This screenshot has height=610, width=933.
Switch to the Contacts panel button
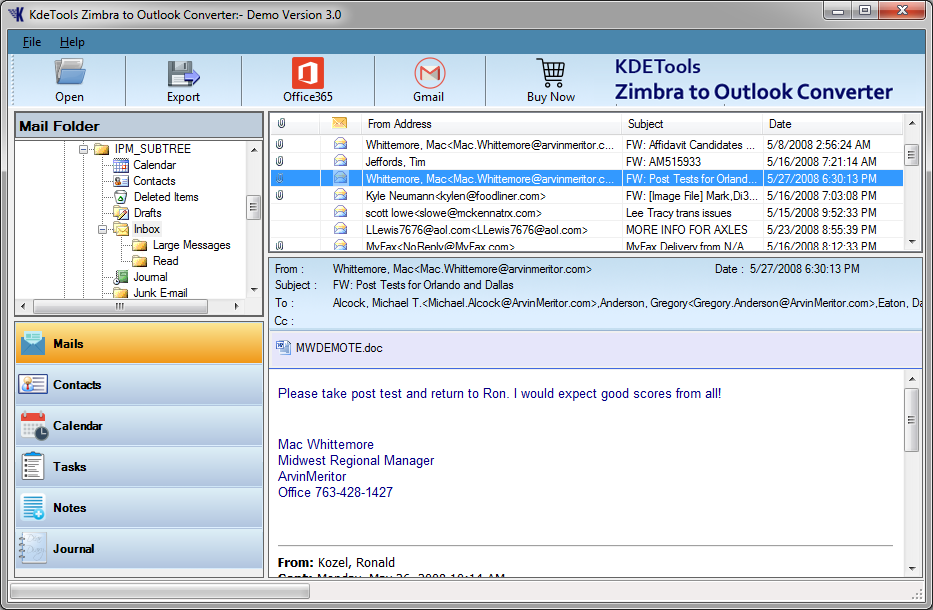pyautogui.click(x=77, y=385)
